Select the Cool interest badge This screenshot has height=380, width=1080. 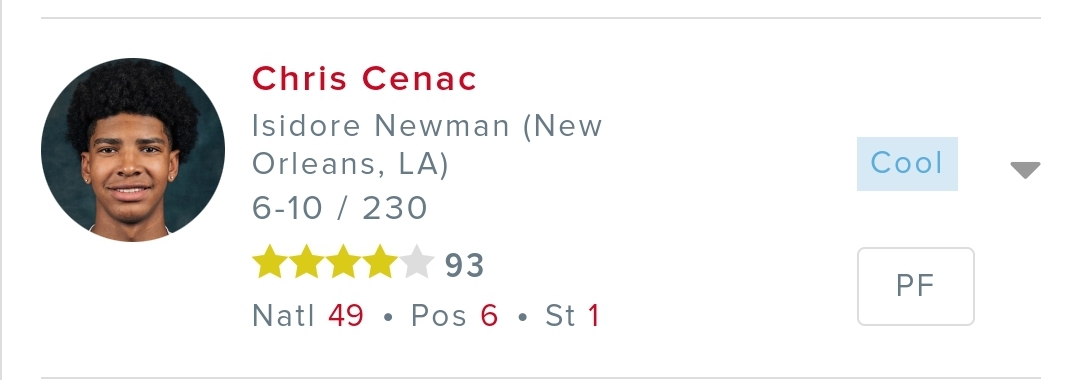click(907, 164)
